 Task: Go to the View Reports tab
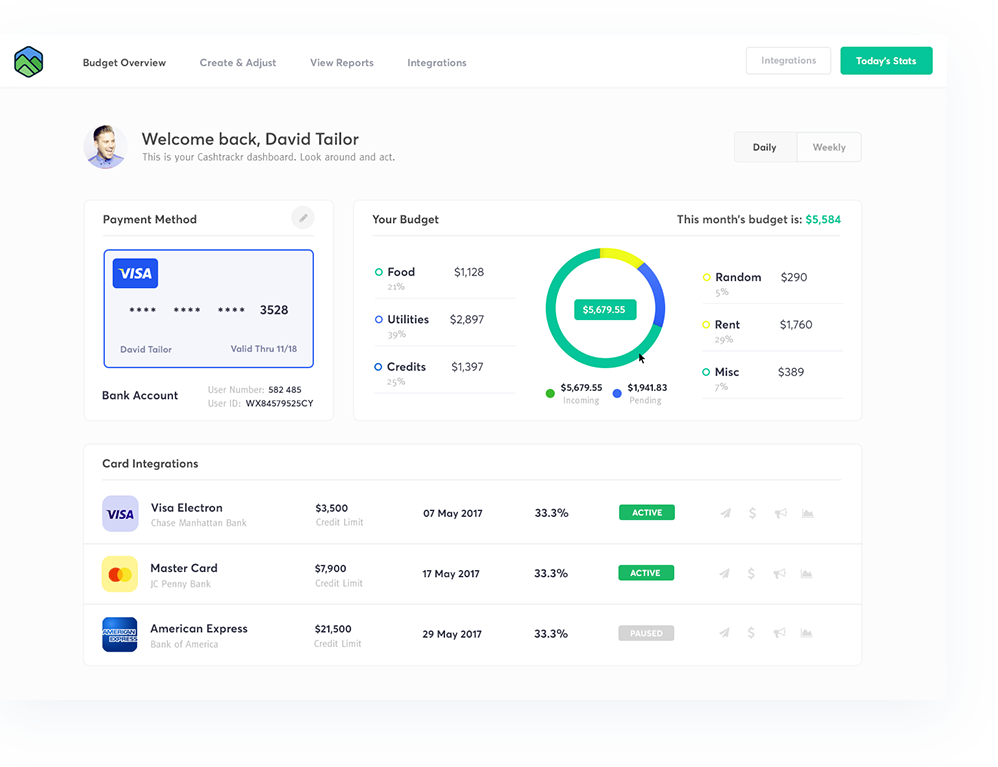point(342,62)
